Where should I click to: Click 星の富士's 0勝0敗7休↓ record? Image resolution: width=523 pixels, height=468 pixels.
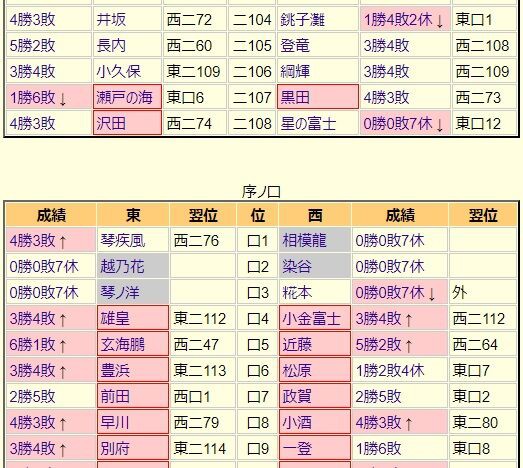coord(404,124)
